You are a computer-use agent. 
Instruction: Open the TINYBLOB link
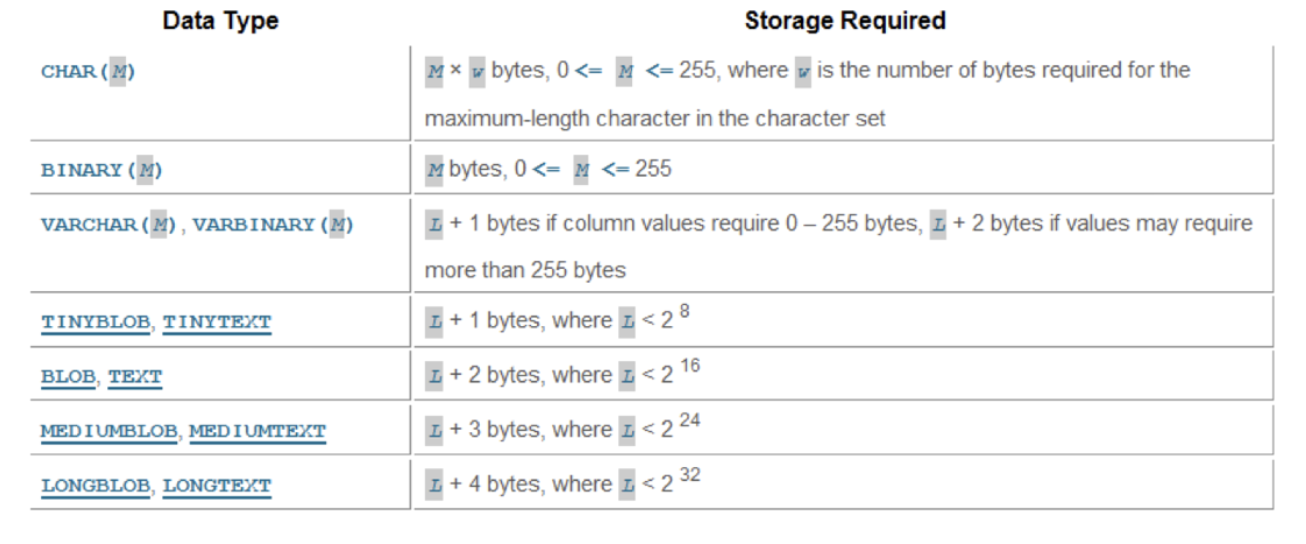click(96, 322)
